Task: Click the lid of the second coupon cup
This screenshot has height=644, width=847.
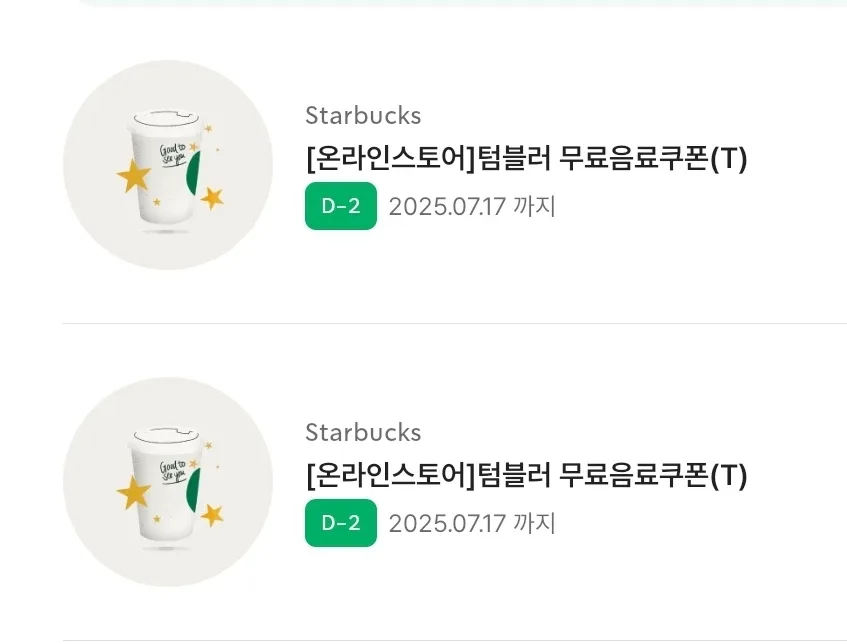Action: [x=165, y=438]
